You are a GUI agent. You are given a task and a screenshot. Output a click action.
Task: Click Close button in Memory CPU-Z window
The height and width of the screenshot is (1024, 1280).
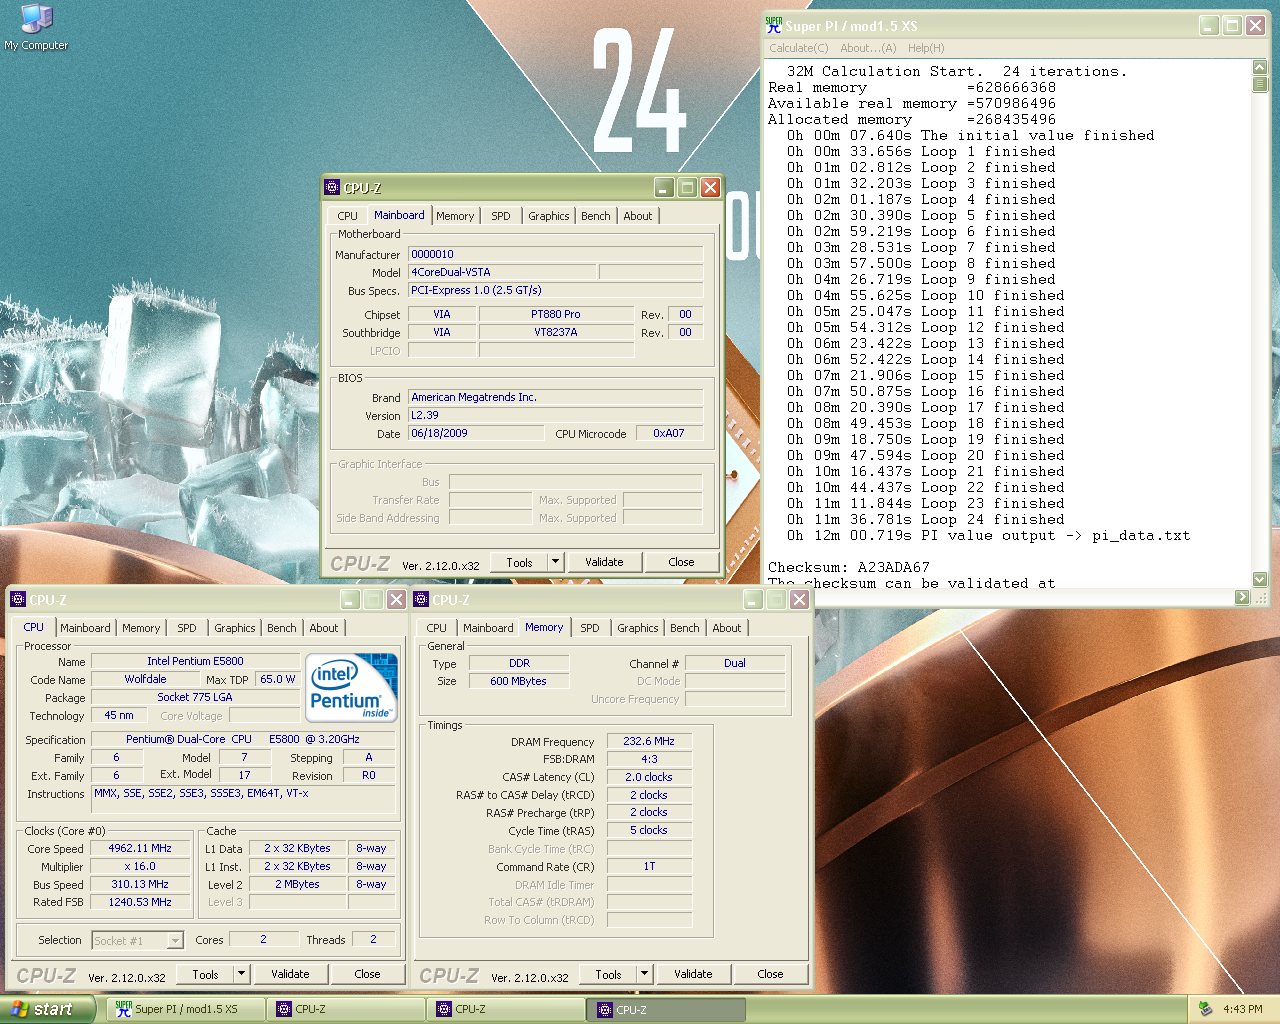pos(770,974)
